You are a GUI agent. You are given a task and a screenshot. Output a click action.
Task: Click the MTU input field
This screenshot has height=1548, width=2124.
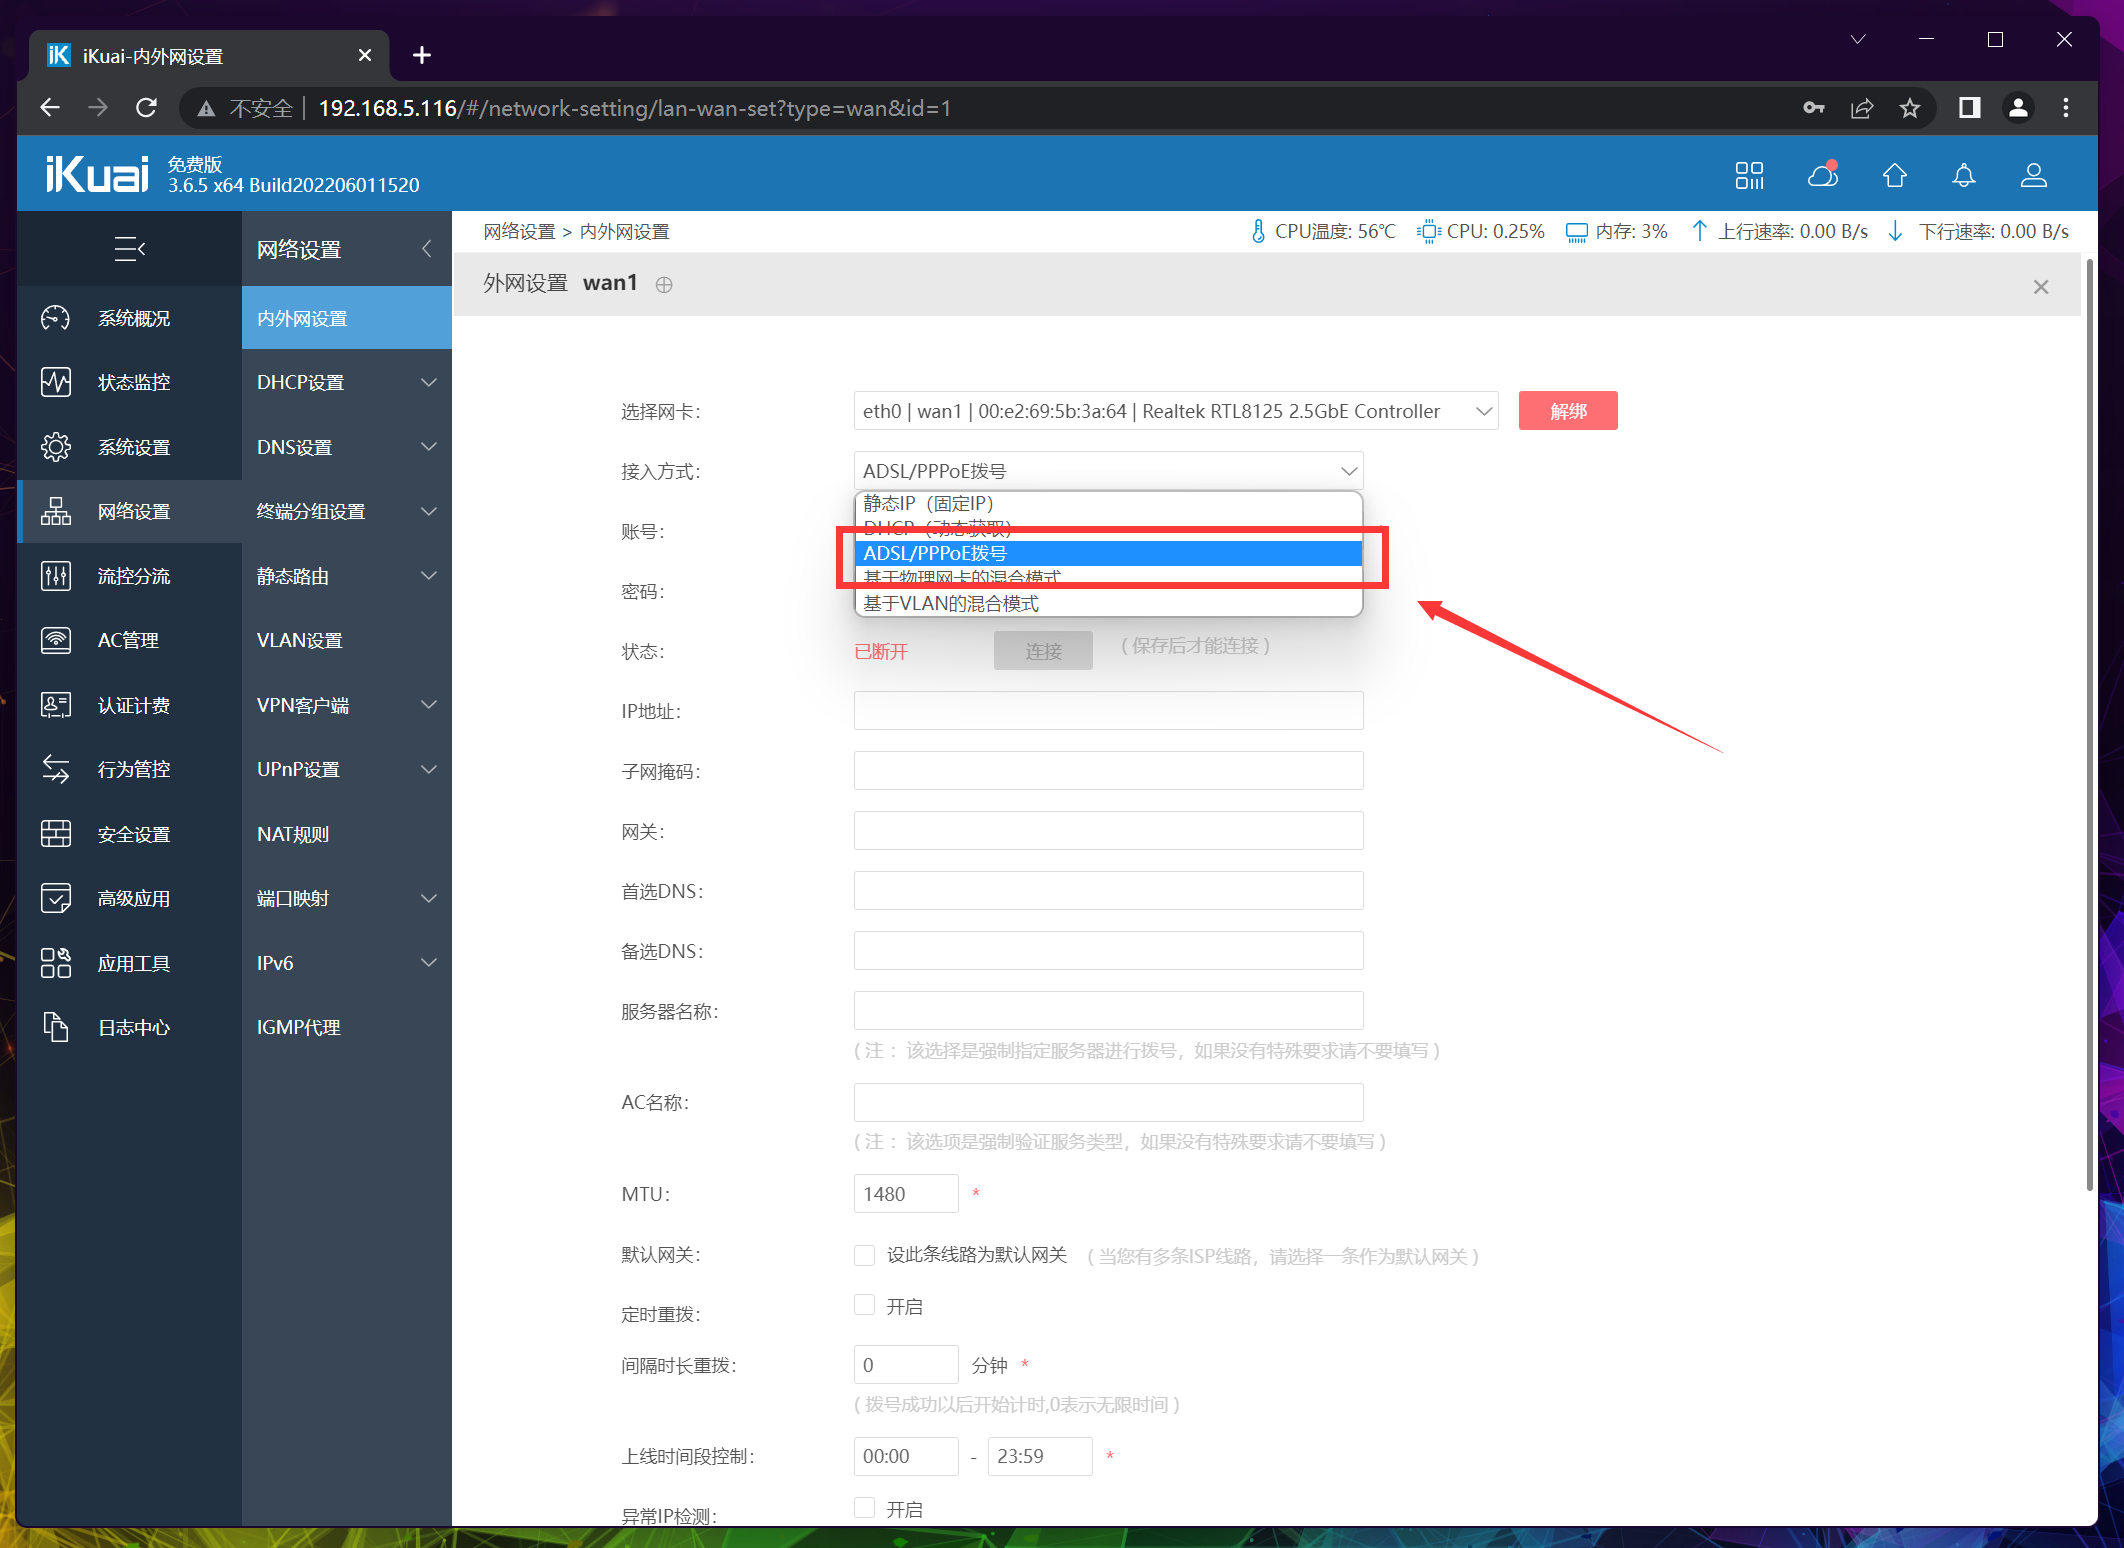[x=905, y=1194]
